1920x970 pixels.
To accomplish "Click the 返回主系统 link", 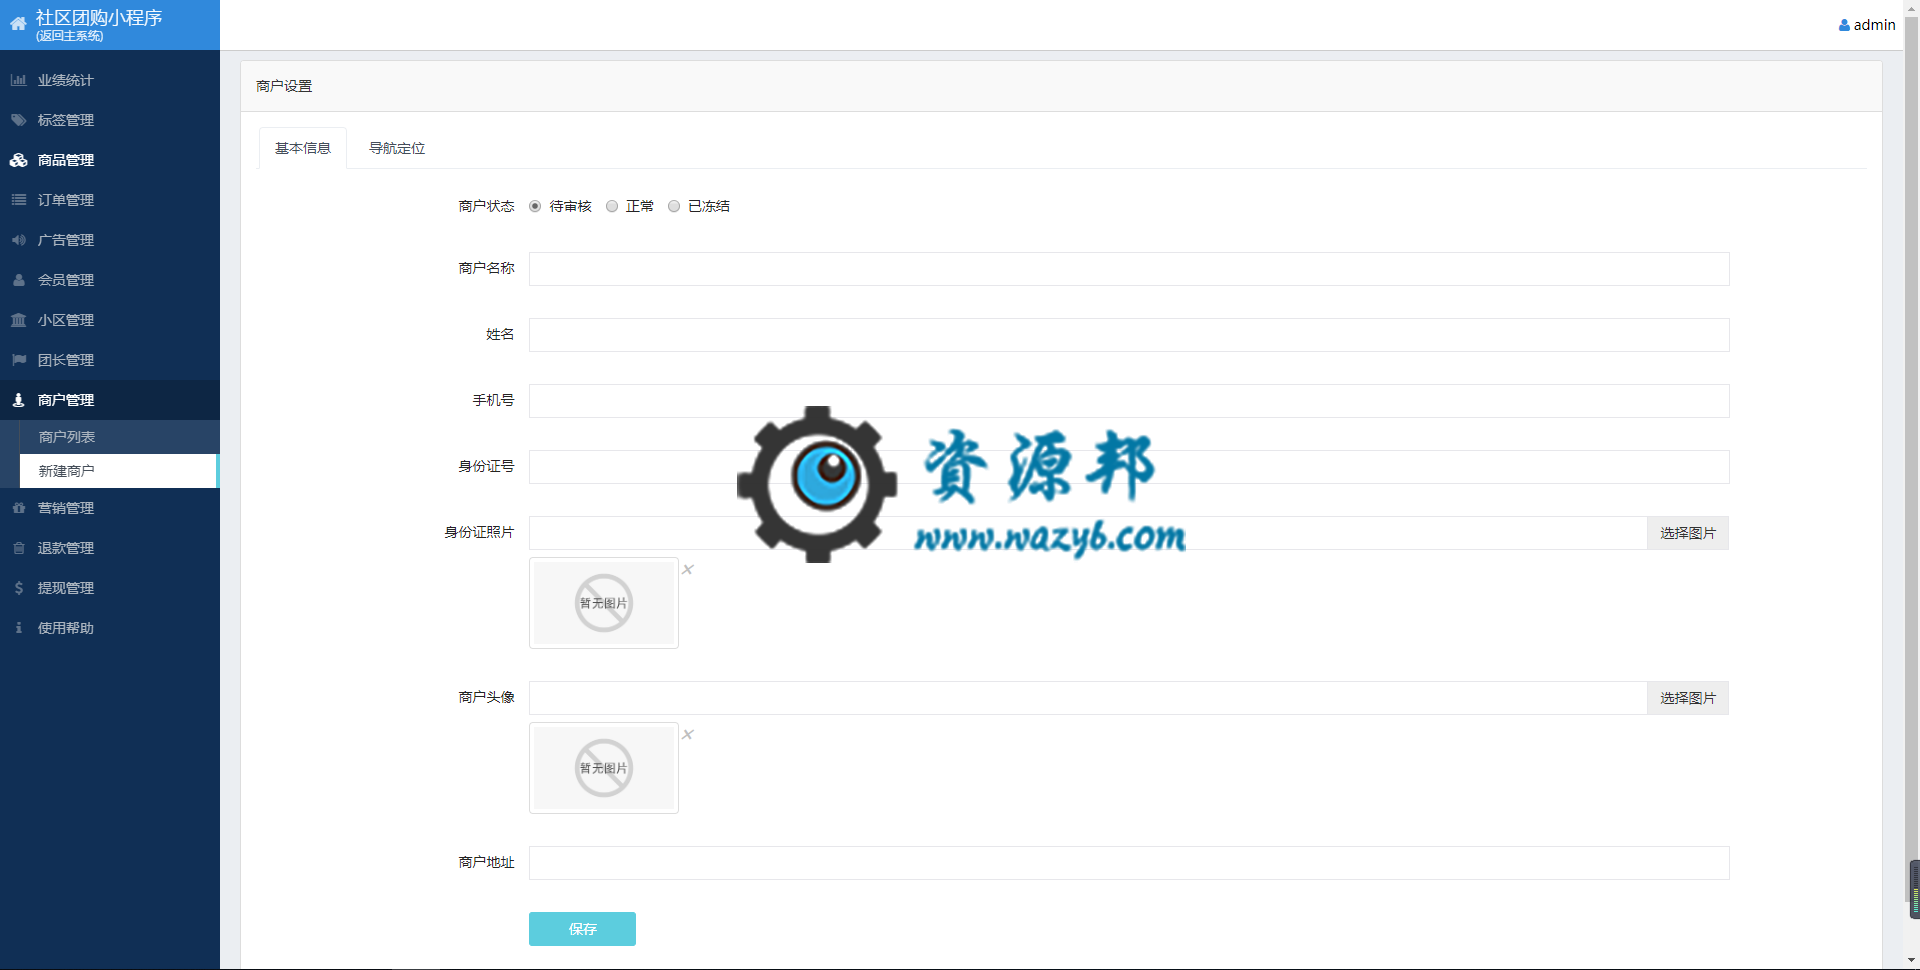I will click(x=70, y=36).
